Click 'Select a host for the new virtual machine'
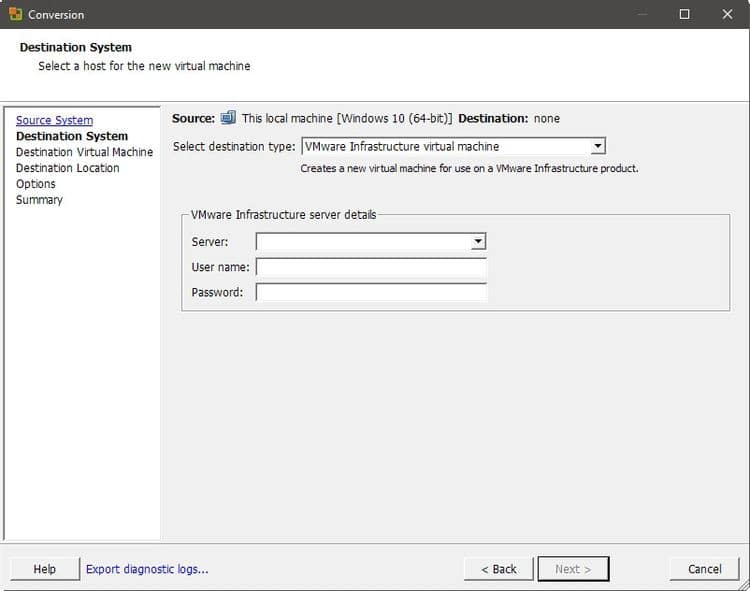Viewport: 750px width, 591px height. click(x=144, y=66)
